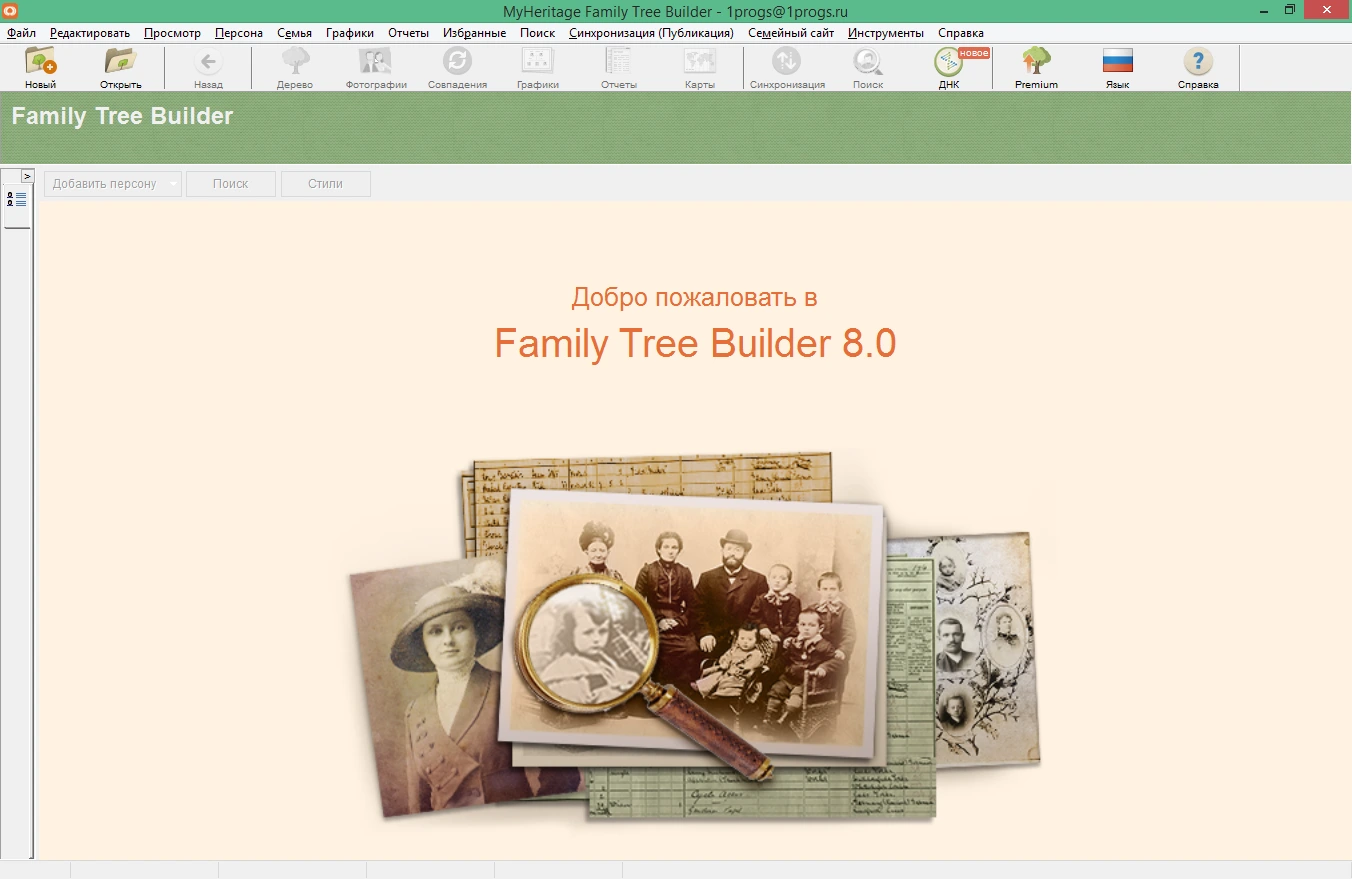
Task: Open a project via Открыть folder icon
Action: click(120, 67)
